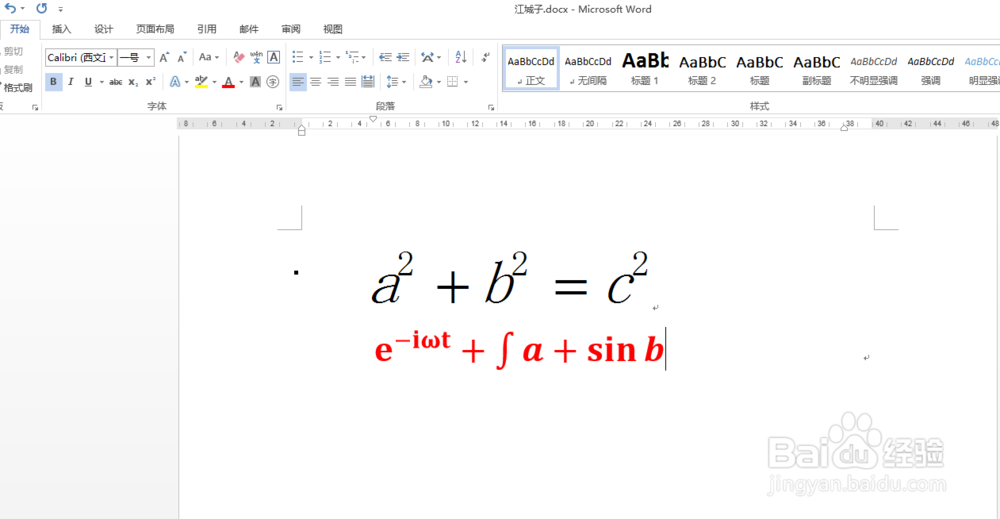Select Justify alignment icon
Image resolution: width=1000 pixels, height=519 pixels.
click(x=350, y=82)
